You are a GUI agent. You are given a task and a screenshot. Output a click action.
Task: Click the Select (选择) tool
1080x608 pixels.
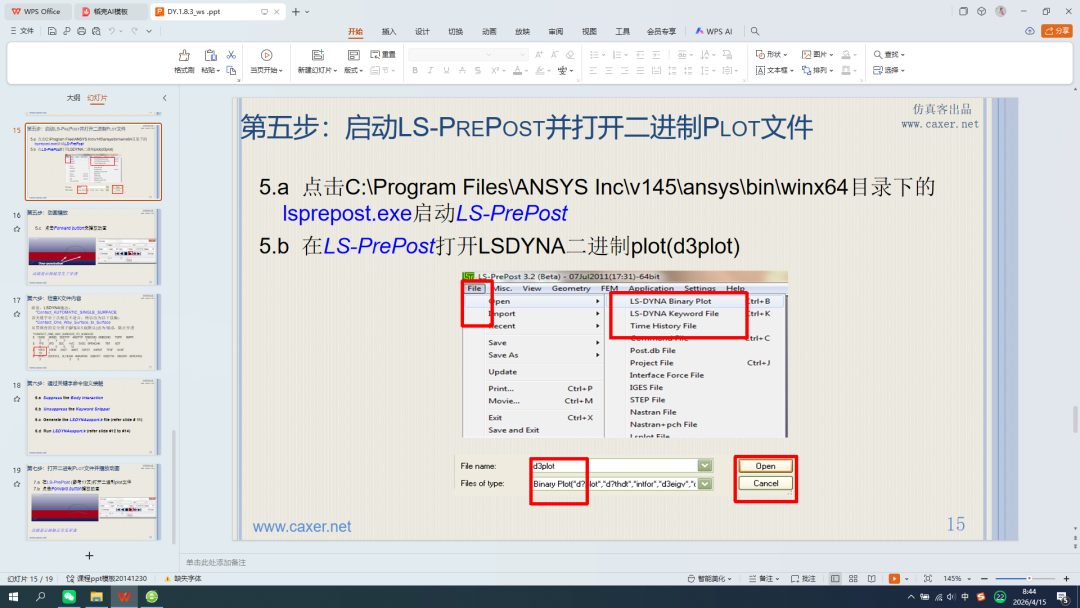pyautogui.click(x=889, y=70)
